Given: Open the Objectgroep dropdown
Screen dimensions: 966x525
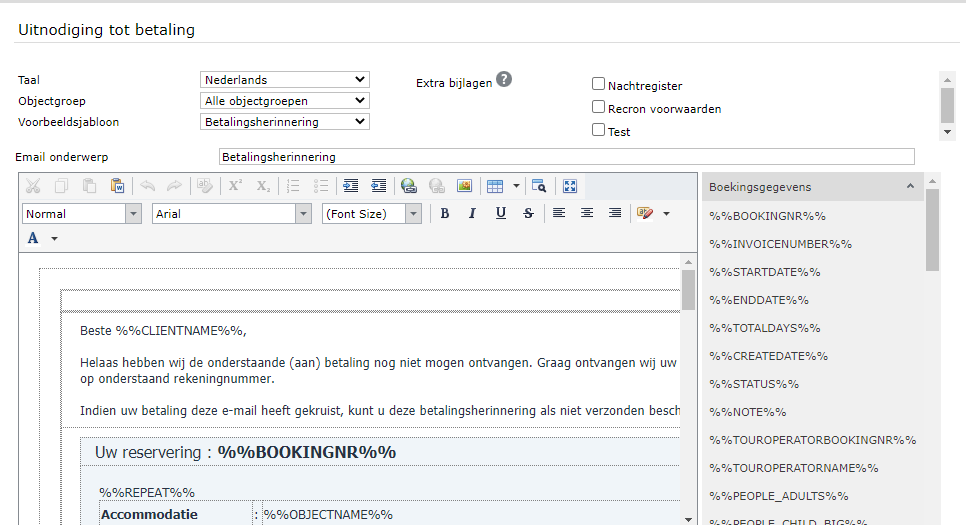Looking at the screenshot, I should point(285,100).
